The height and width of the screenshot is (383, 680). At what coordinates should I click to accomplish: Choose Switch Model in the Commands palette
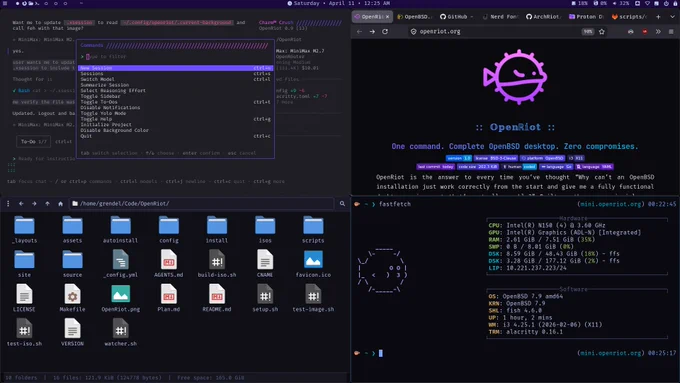(176, 79)
